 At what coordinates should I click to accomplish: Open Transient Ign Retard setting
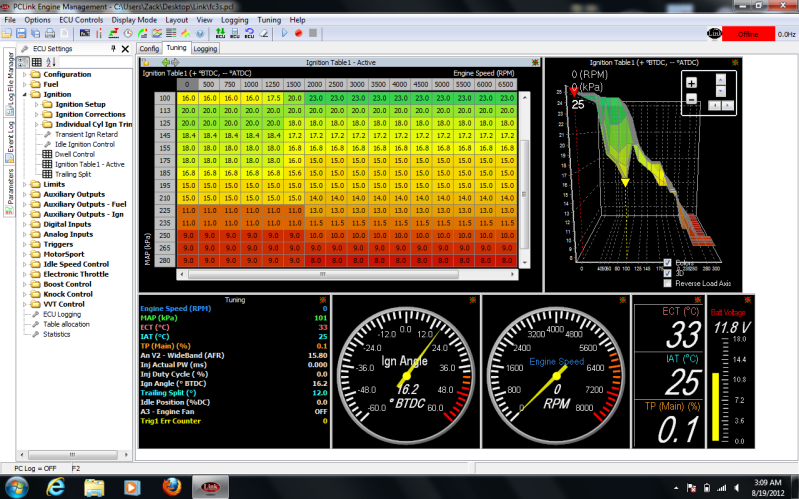pos(86,135)
